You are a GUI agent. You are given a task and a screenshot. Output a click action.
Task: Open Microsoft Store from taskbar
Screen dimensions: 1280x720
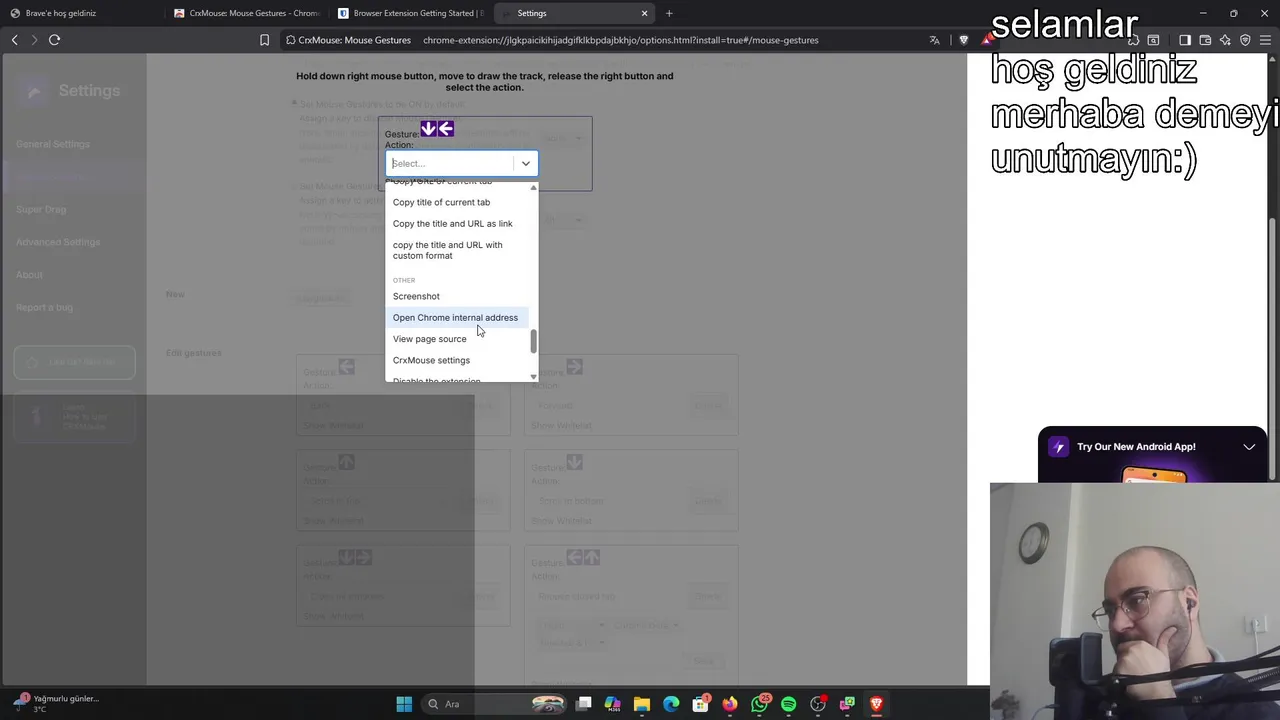(x=700, y=704)
